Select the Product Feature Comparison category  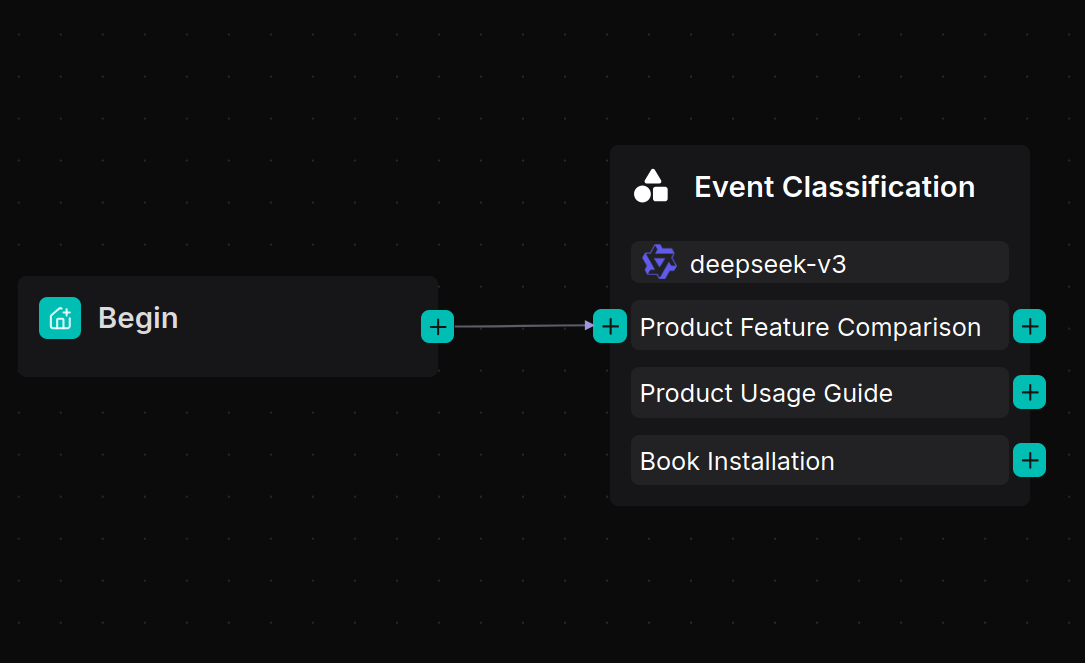[819, 326]
